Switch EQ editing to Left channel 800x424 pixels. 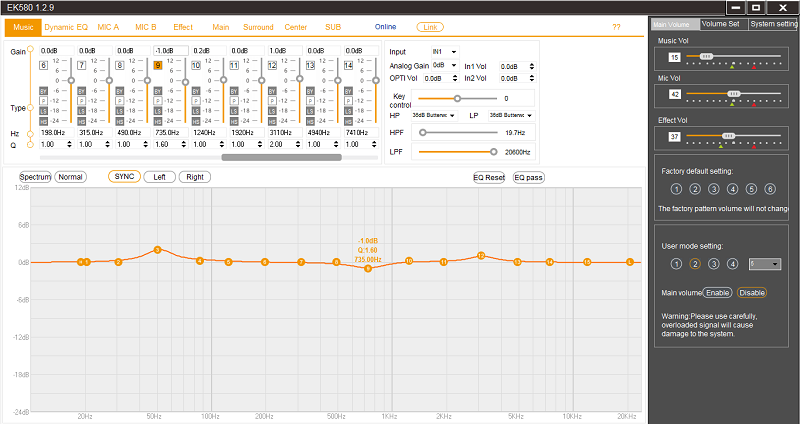pos(160,177)
